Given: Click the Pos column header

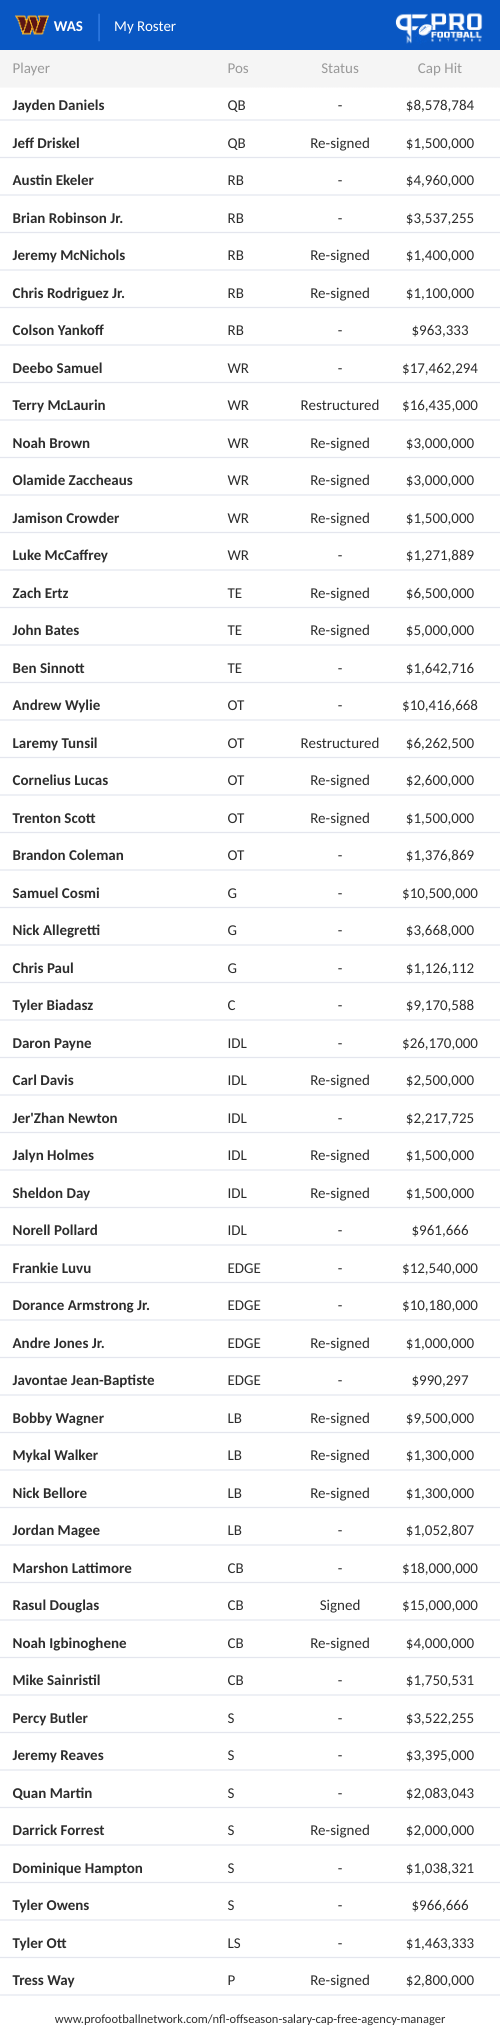Looking at the screenshot, I should click(x=238, y=68).
